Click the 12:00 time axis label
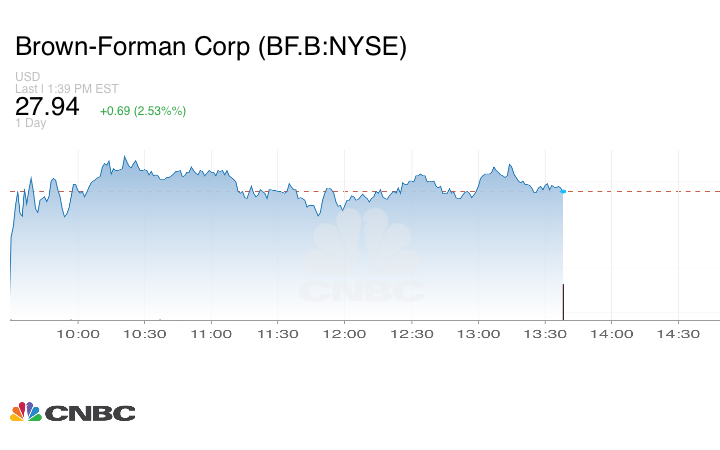The width and height of the screenshot is (720, 450). coord(345,334)
